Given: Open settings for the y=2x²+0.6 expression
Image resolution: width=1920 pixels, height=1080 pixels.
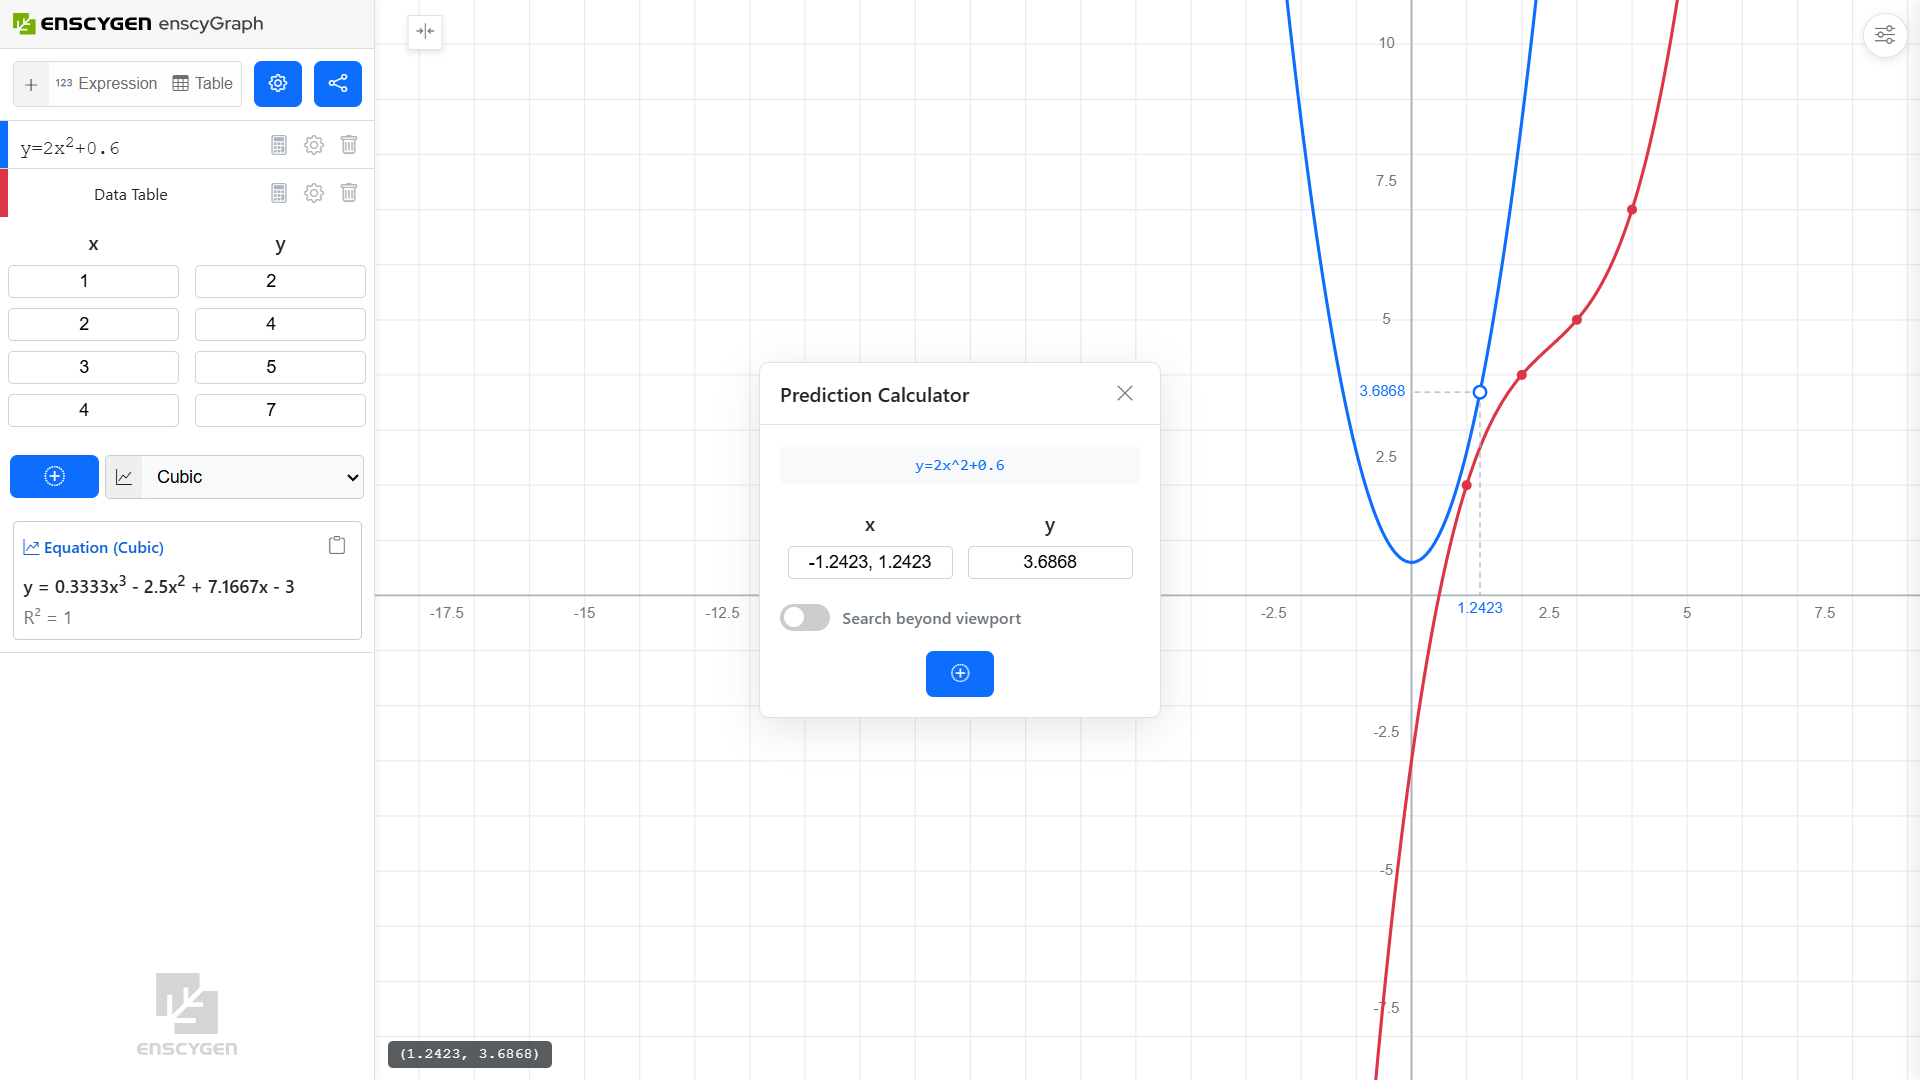Looking at the screenshot, I should (x=313, y=145).
